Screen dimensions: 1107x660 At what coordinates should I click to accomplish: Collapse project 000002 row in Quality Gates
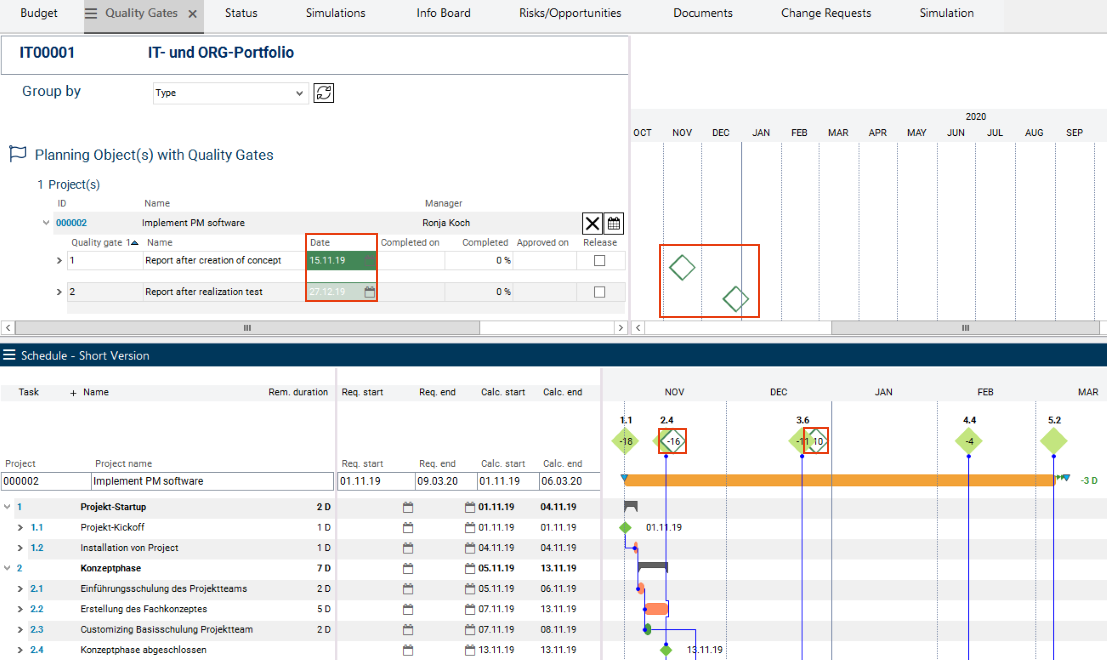coord(46,223)
